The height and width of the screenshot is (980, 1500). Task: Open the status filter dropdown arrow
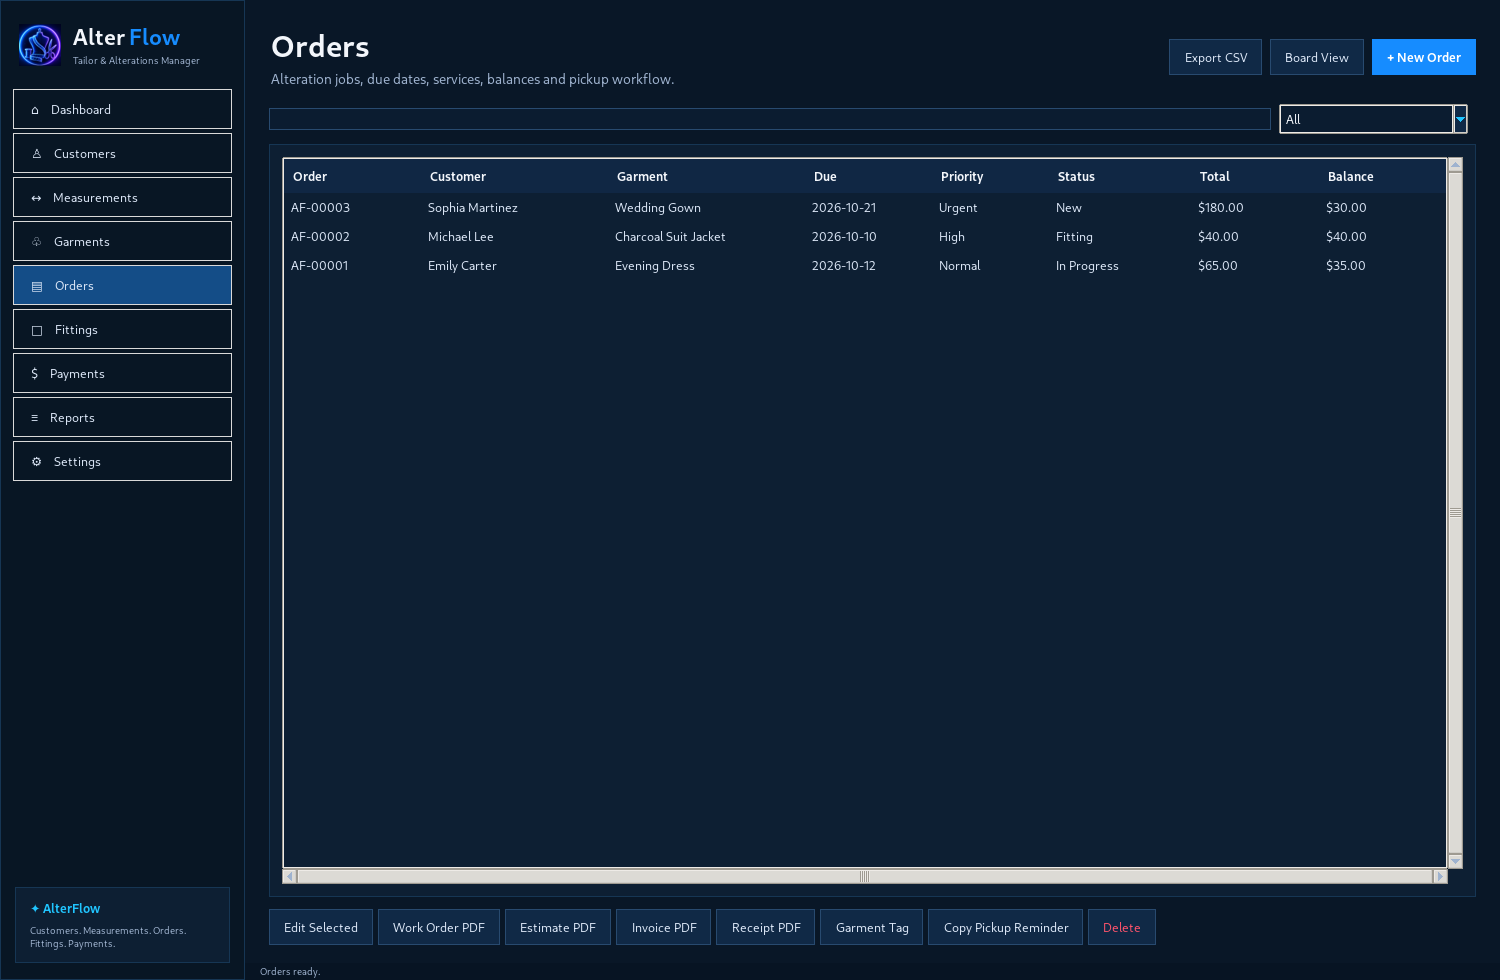click(x=1460, y=119)
